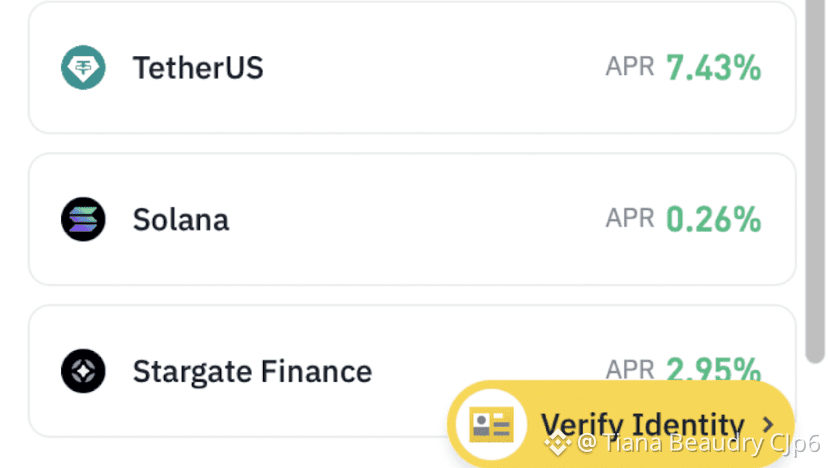Click the APR label beside TetherUS

click(x=630, y=68)
